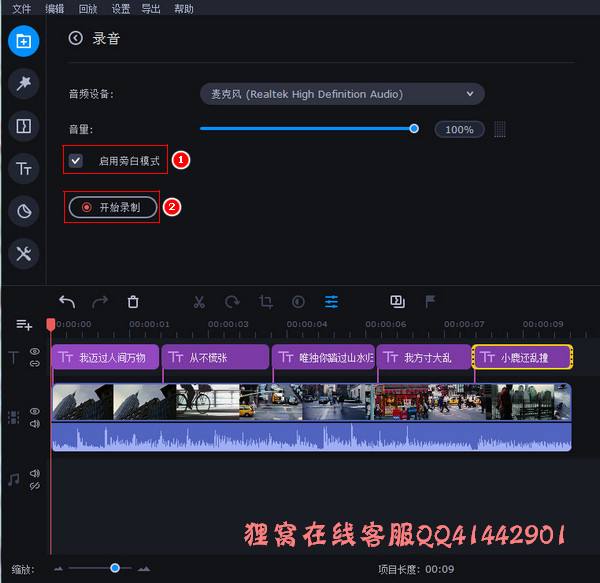
Task: Click the title track T icon
Action: [x=14, y=357]
